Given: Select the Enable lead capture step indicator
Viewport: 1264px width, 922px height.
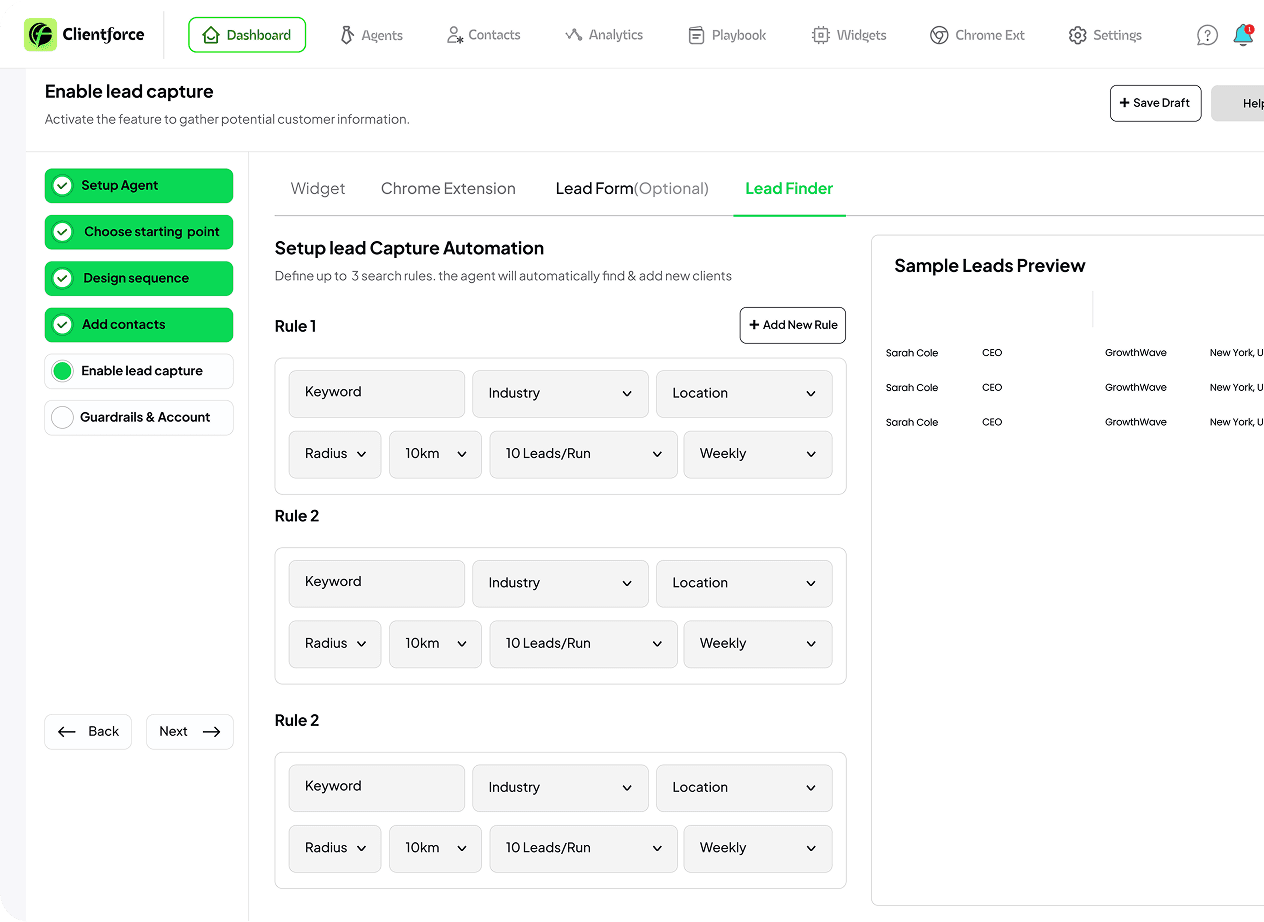Looking at the screenshot, I should (63, 371).
